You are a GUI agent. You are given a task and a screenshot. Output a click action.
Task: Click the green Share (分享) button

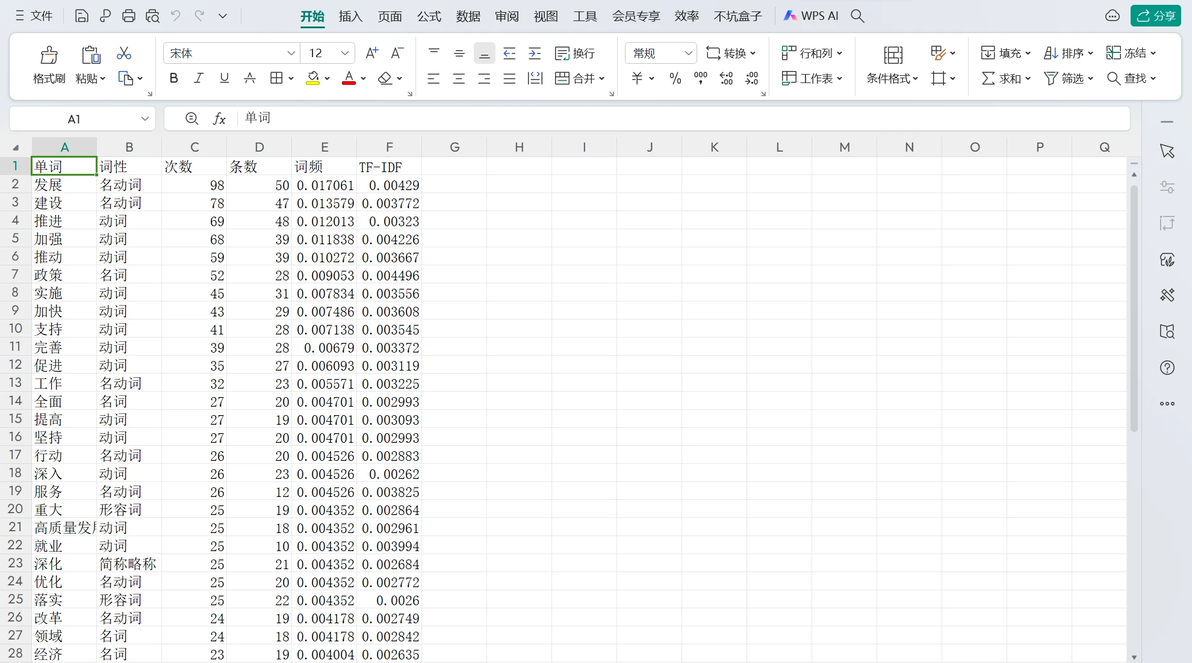pyautogui.click(x=1156, y=16)
